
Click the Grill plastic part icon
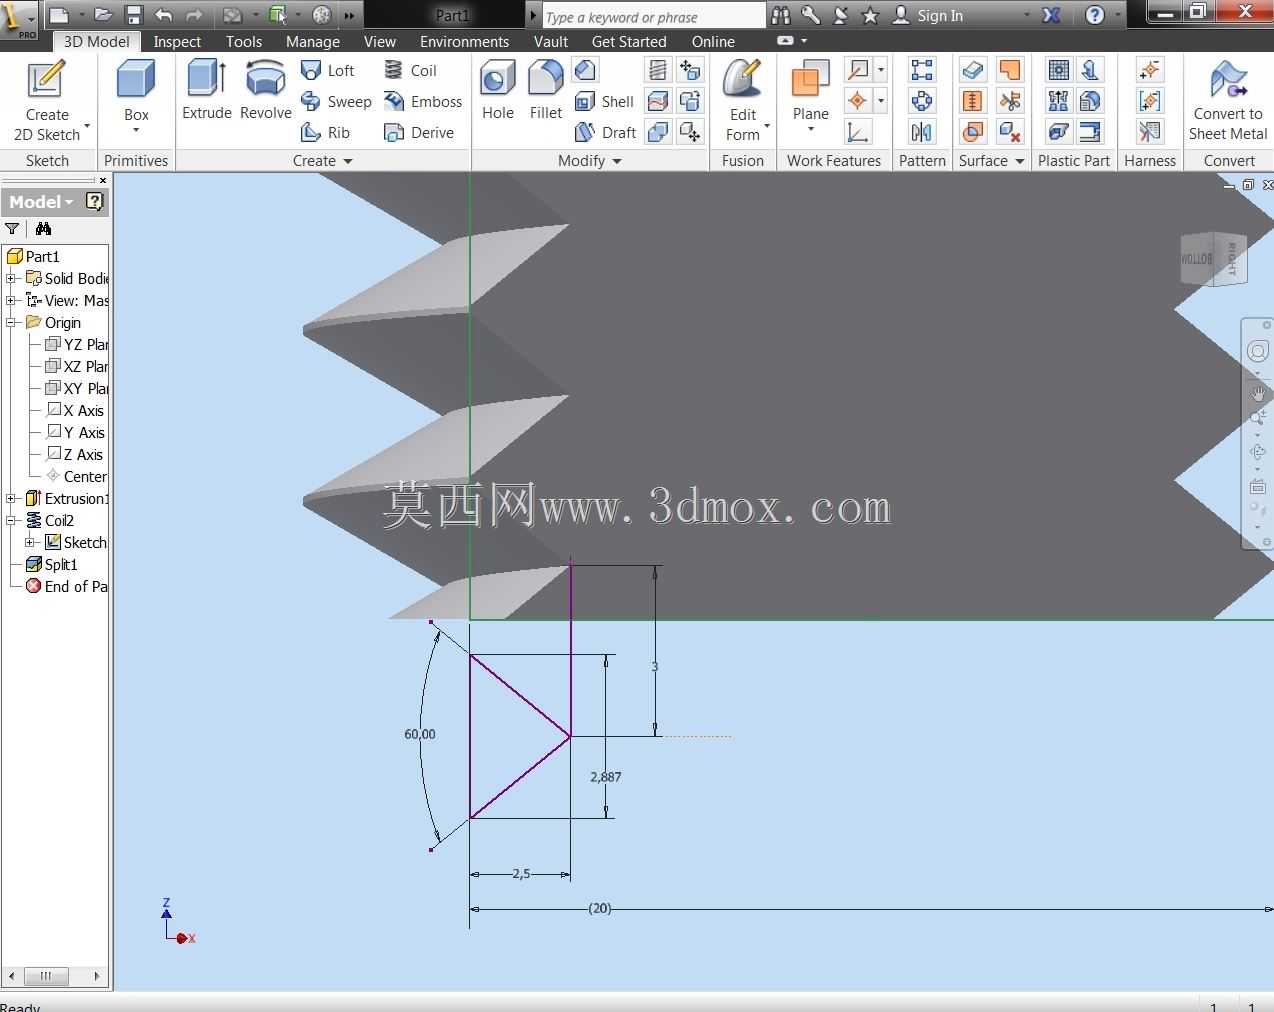click(x=1058, y=70)
